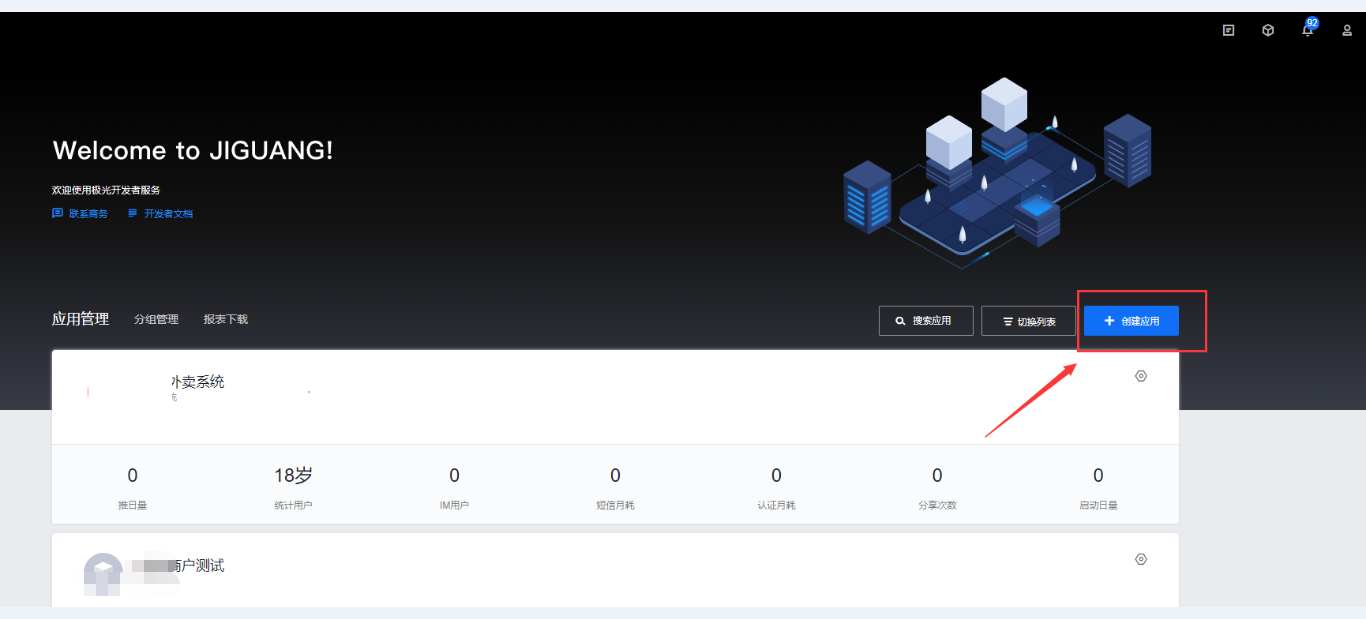Switch to the 分组管理 tab
1366x619 pixels.
pyautogui.click(x=156, y=319)
